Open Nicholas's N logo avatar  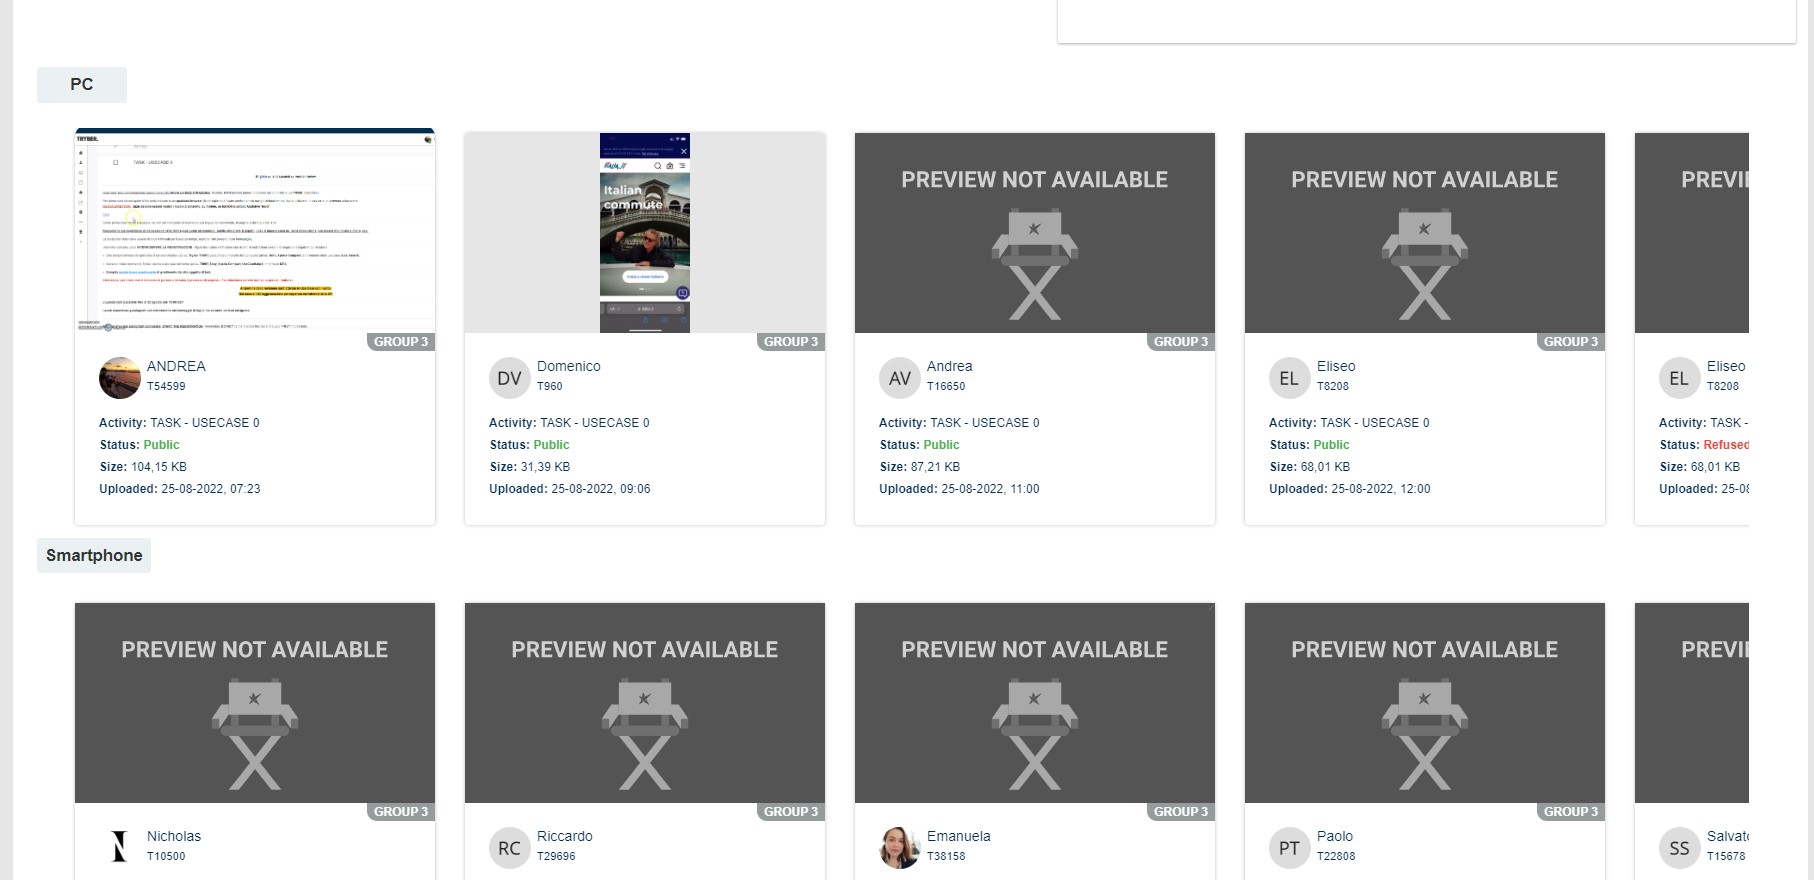coord(120,848)
